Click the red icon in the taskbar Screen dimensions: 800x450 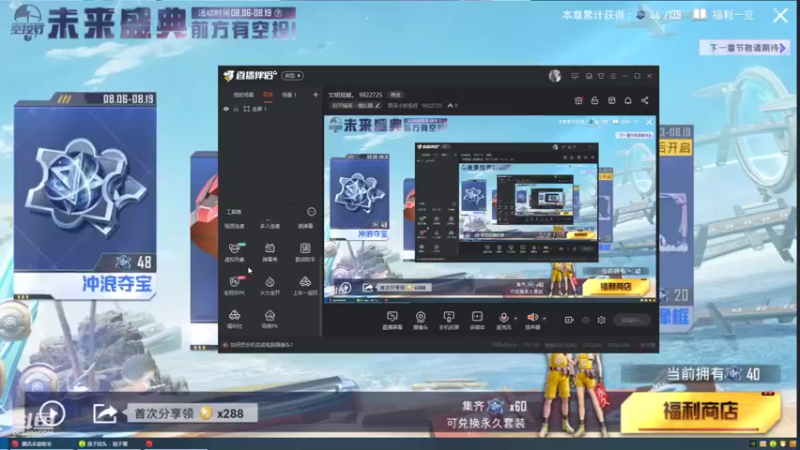tap(149, 444)
